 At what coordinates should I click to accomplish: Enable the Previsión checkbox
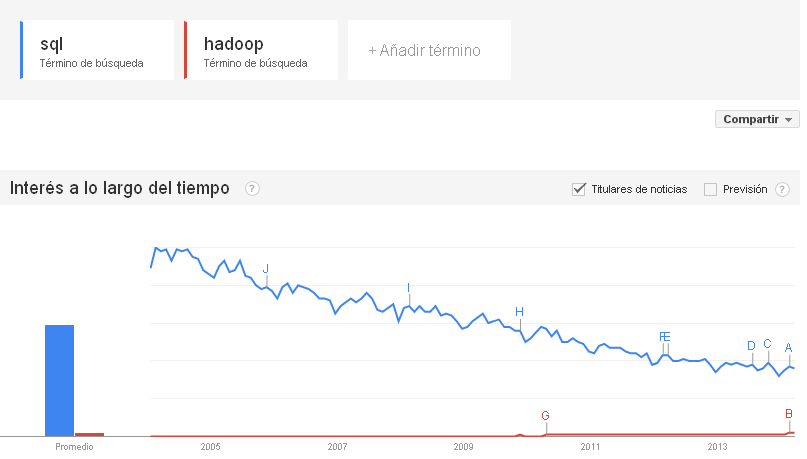(710, 189)
